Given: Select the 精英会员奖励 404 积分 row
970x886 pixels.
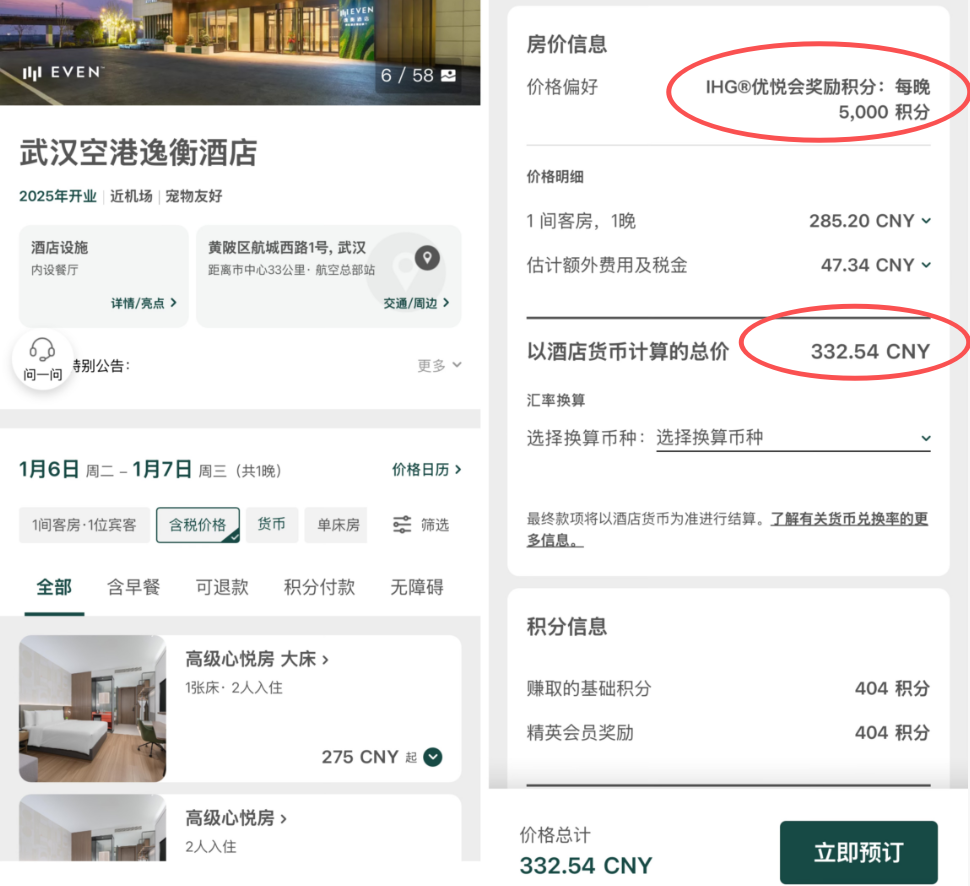Looking at the screenshot, I should (x=728, y=733).
